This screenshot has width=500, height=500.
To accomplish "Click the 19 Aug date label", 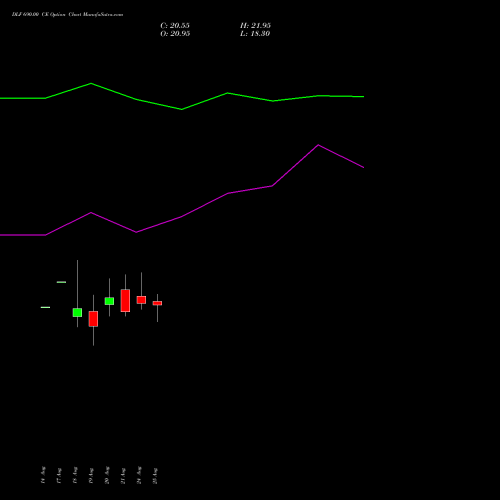I will click(91, 476).
